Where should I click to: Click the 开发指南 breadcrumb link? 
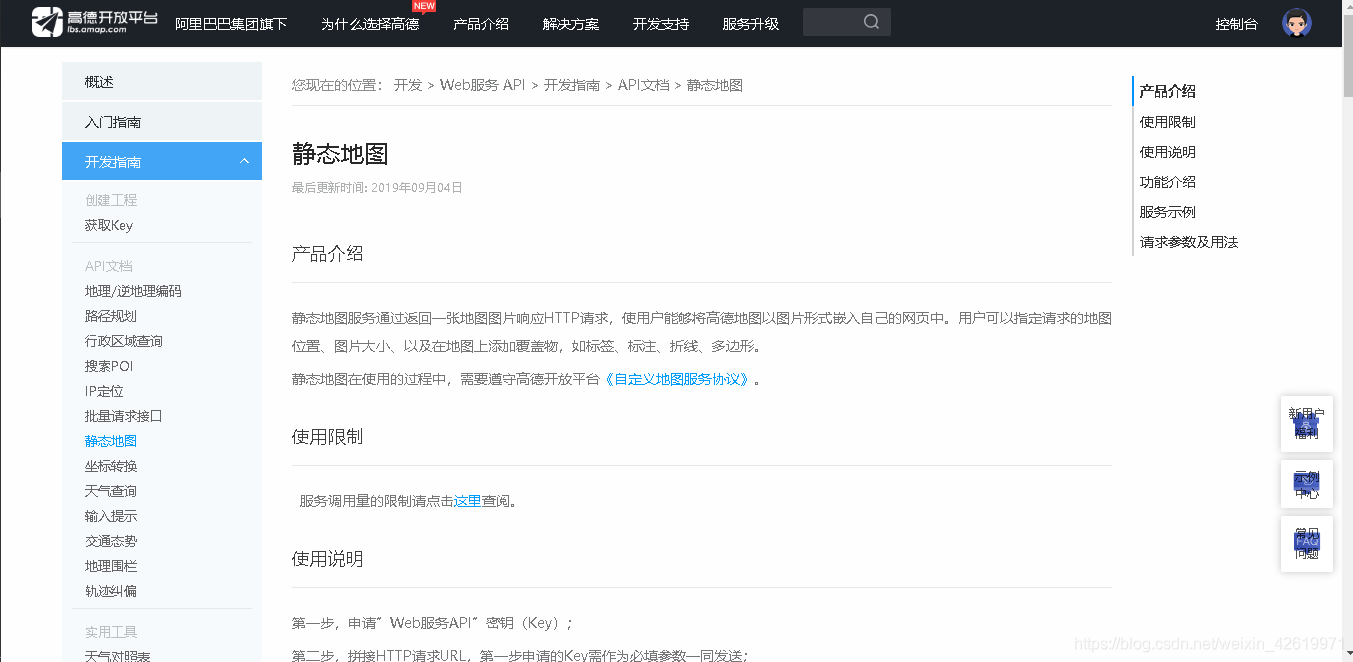coord(572,85)
